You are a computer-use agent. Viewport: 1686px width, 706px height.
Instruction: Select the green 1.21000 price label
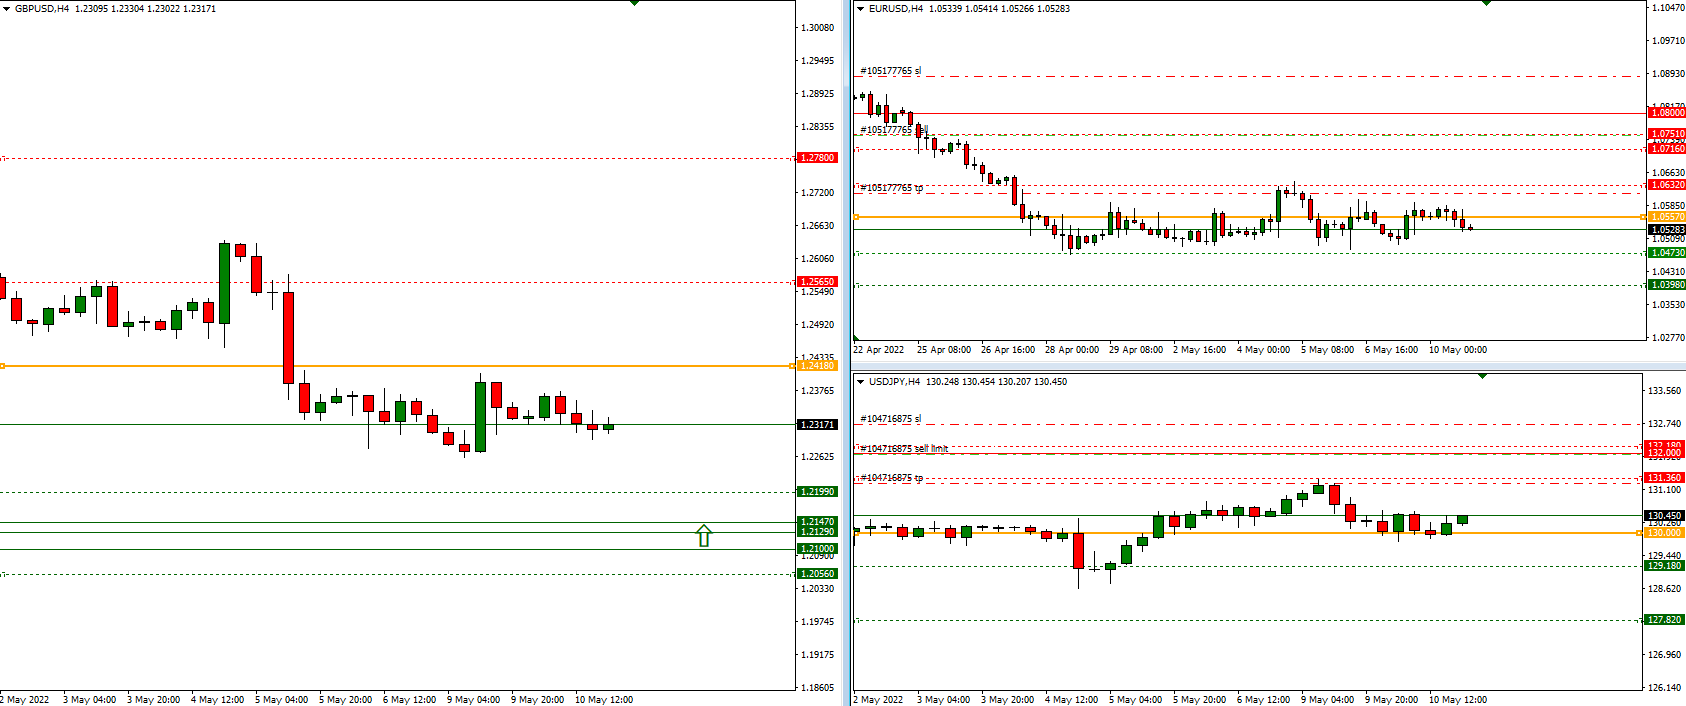[817, 549]
